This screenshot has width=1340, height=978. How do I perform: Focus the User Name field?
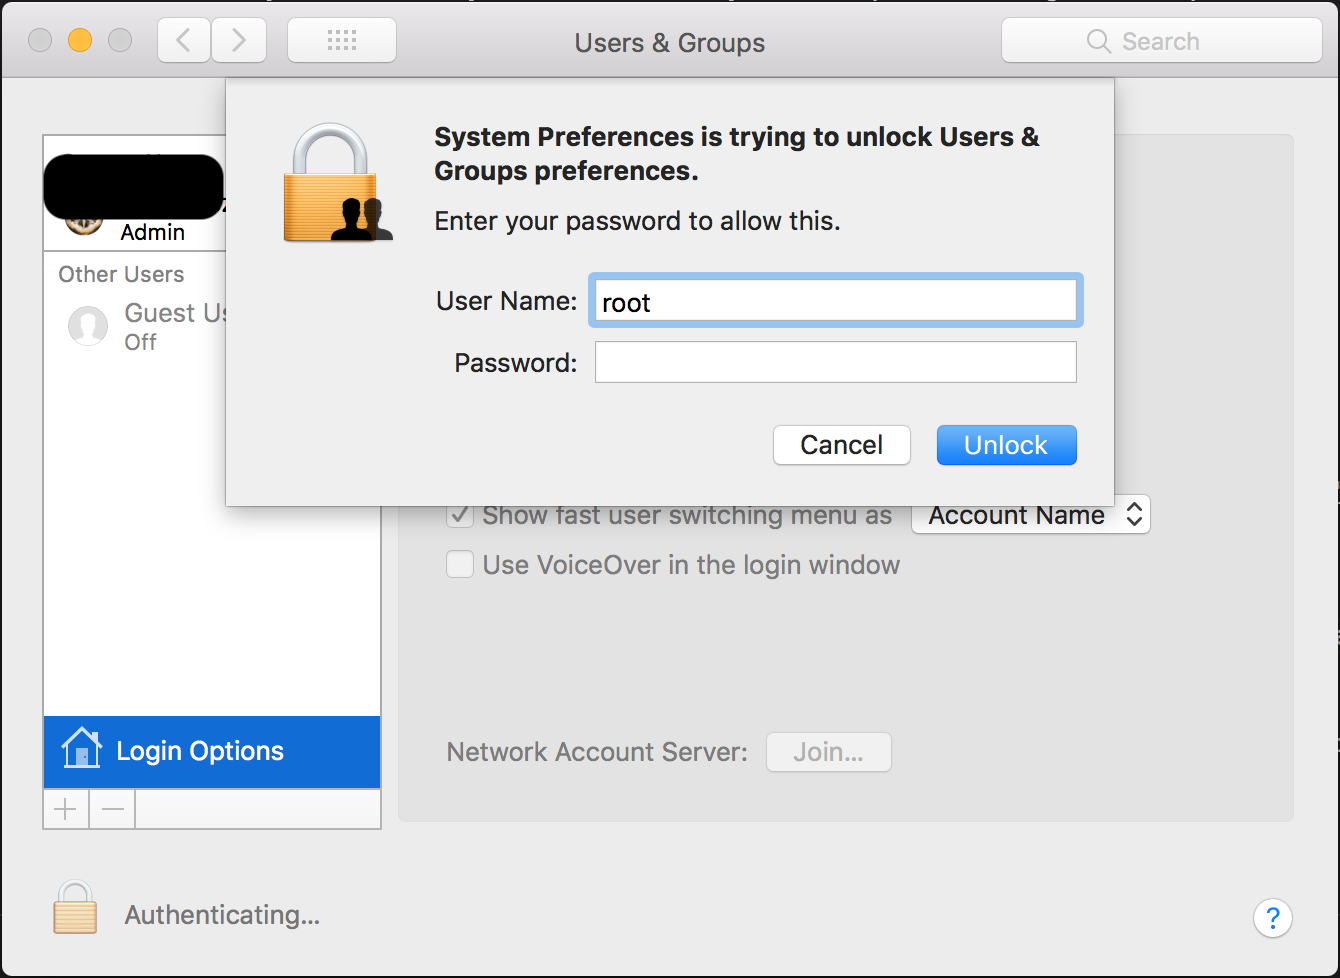click(835, 301)
